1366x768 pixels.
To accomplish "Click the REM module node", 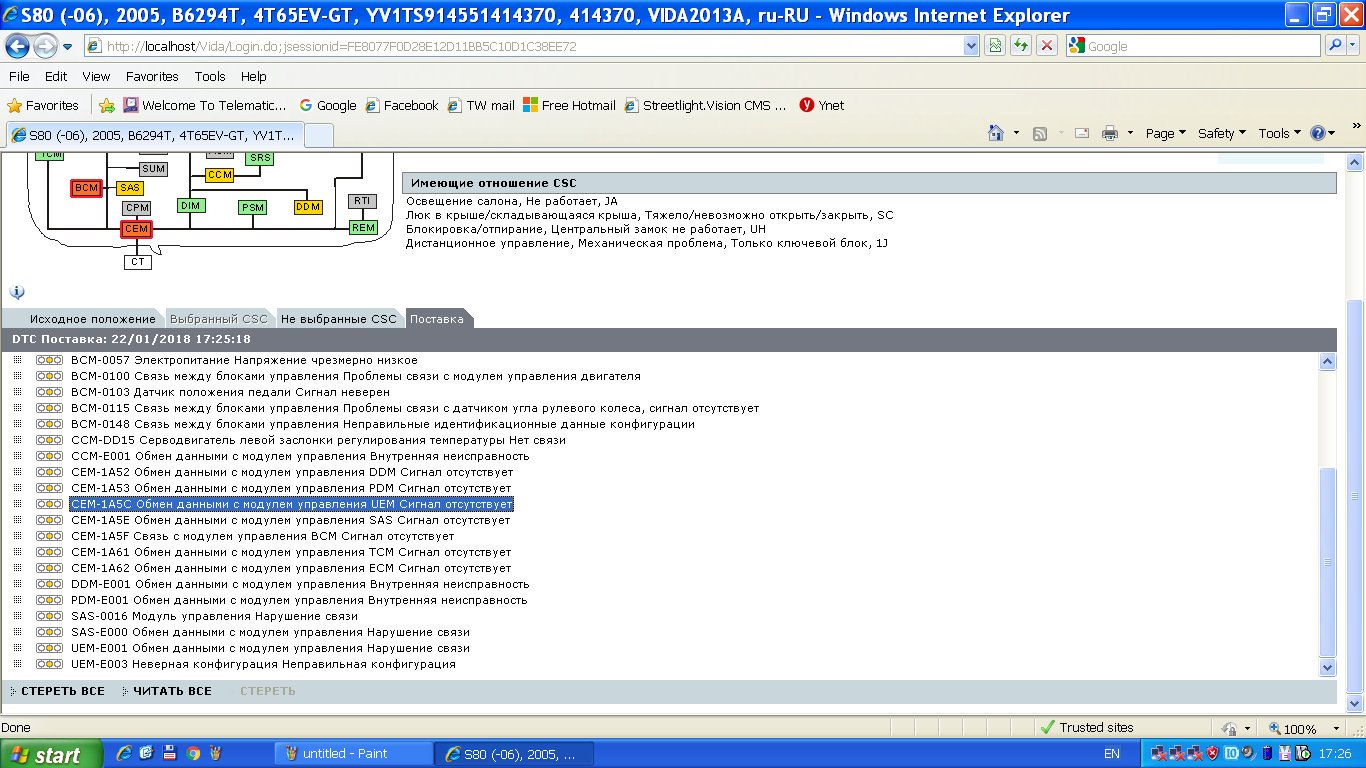I will point(363,227).
